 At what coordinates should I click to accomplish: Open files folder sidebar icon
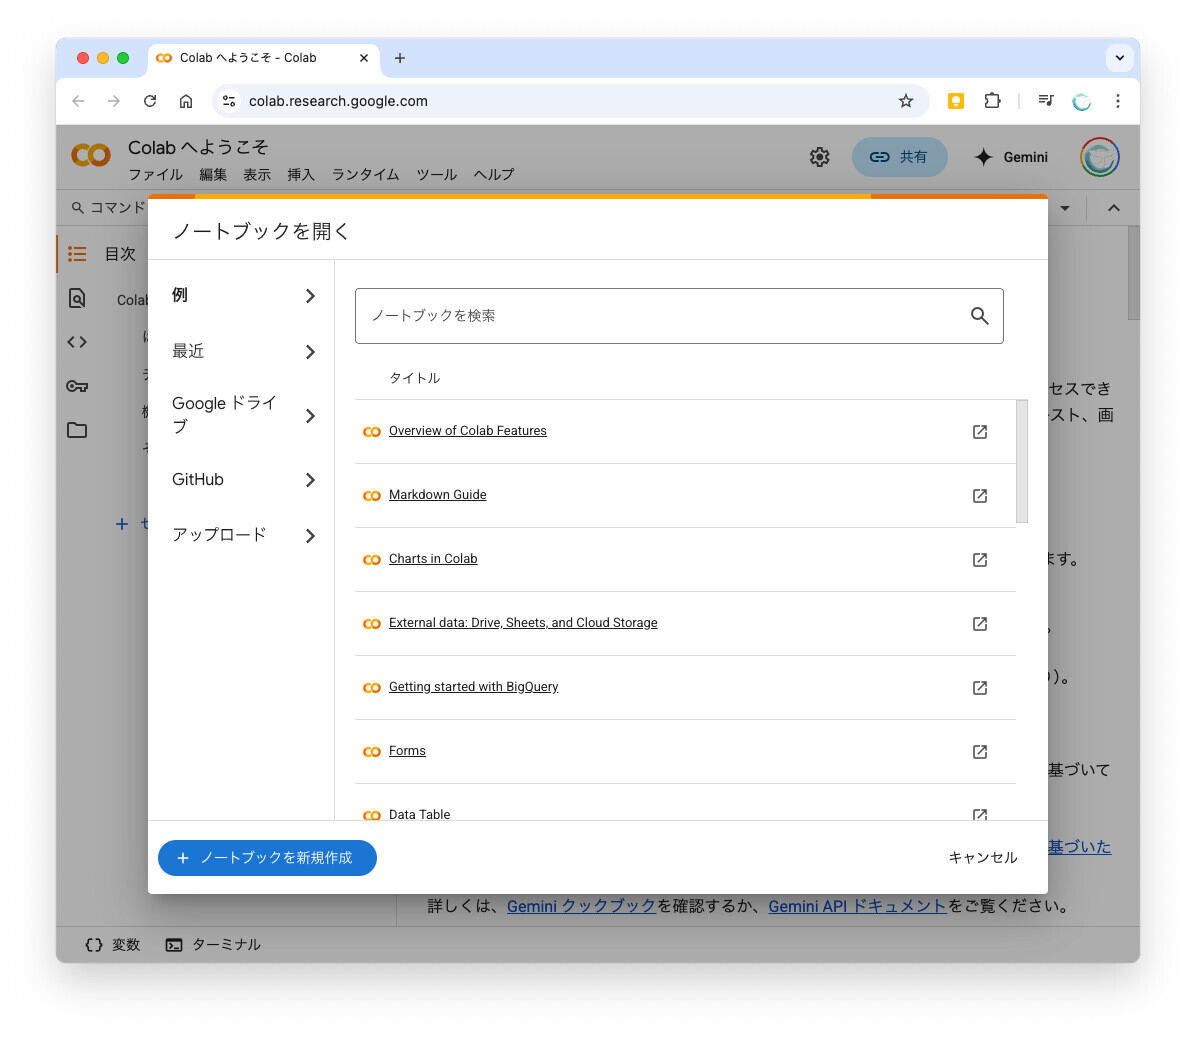pyautogui.click(x=77, y=430)
